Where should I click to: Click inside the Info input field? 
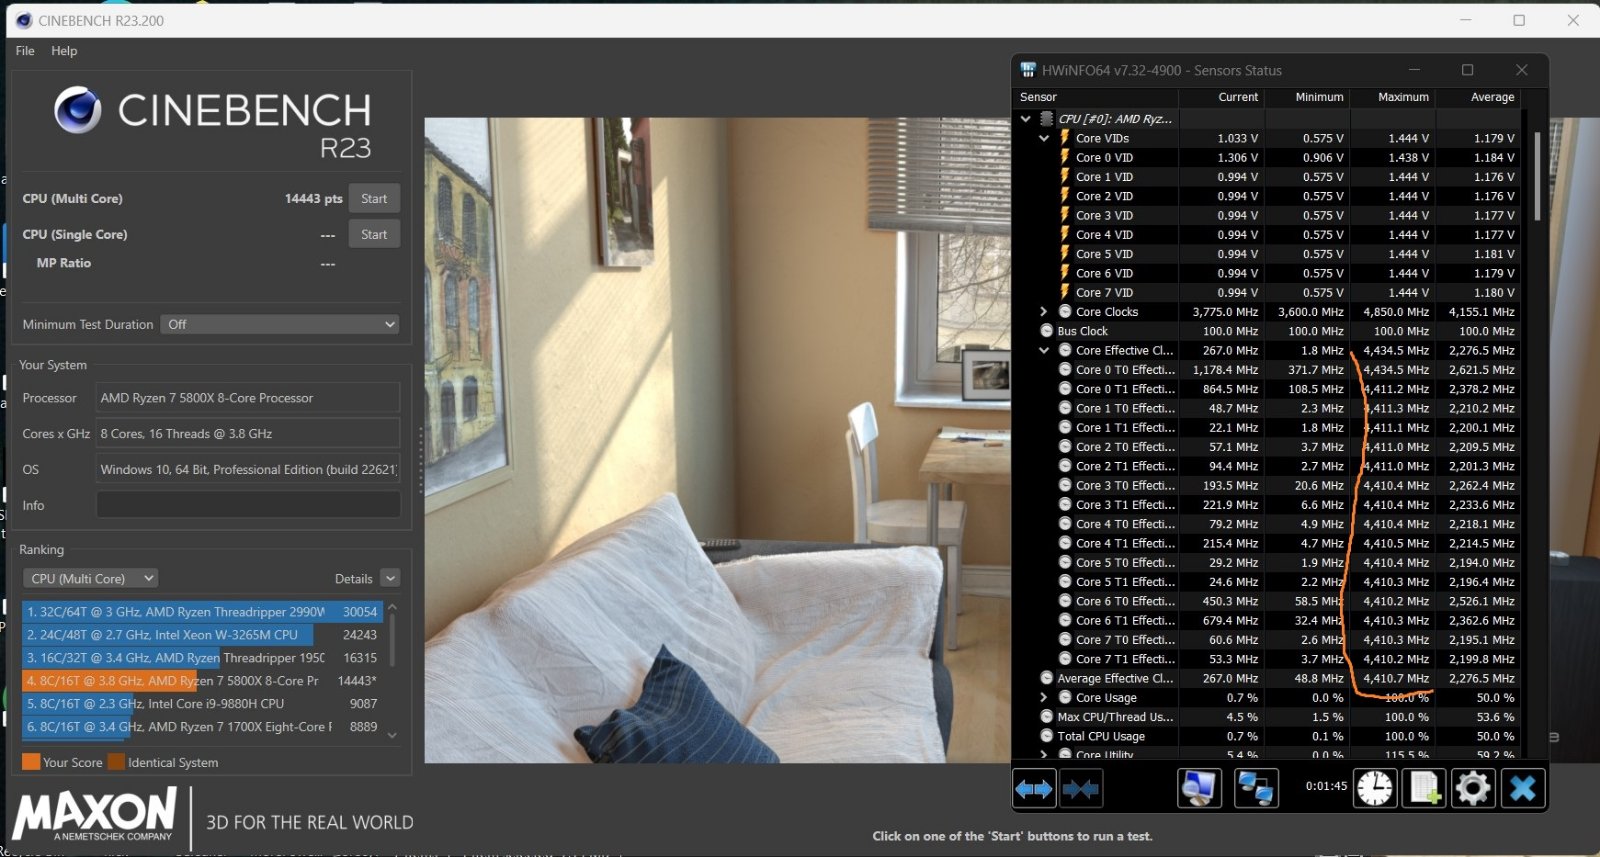248,505
